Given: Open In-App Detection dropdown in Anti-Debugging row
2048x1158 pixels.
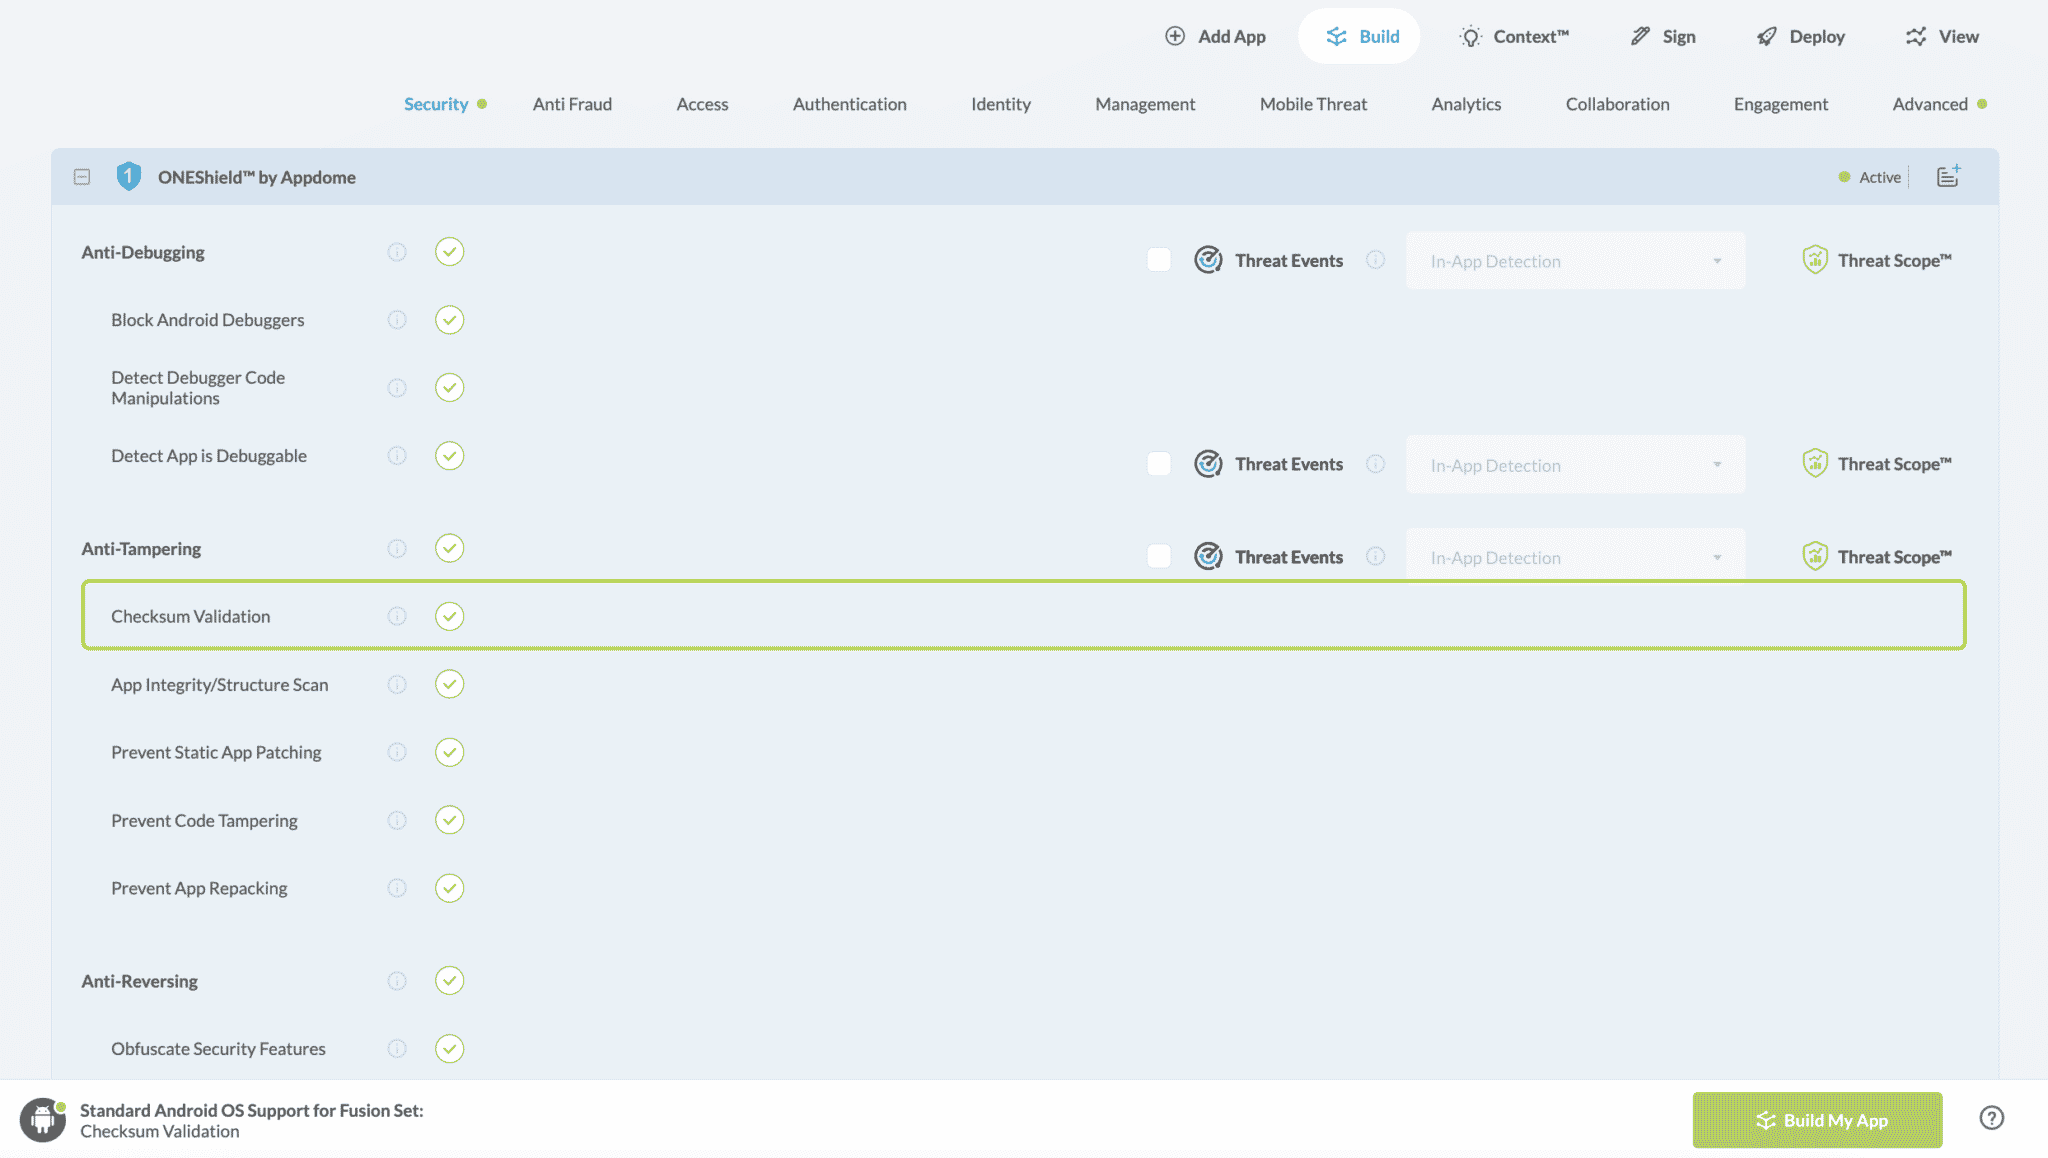Looking at the screenshot, I should tap(1575, 261).
